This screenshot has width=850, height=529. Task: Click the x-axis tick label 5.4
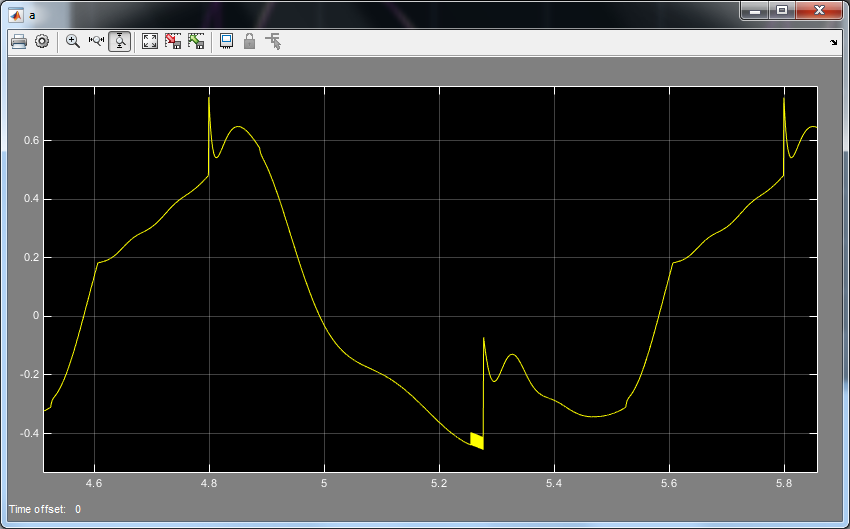click(x=555, y=483)
